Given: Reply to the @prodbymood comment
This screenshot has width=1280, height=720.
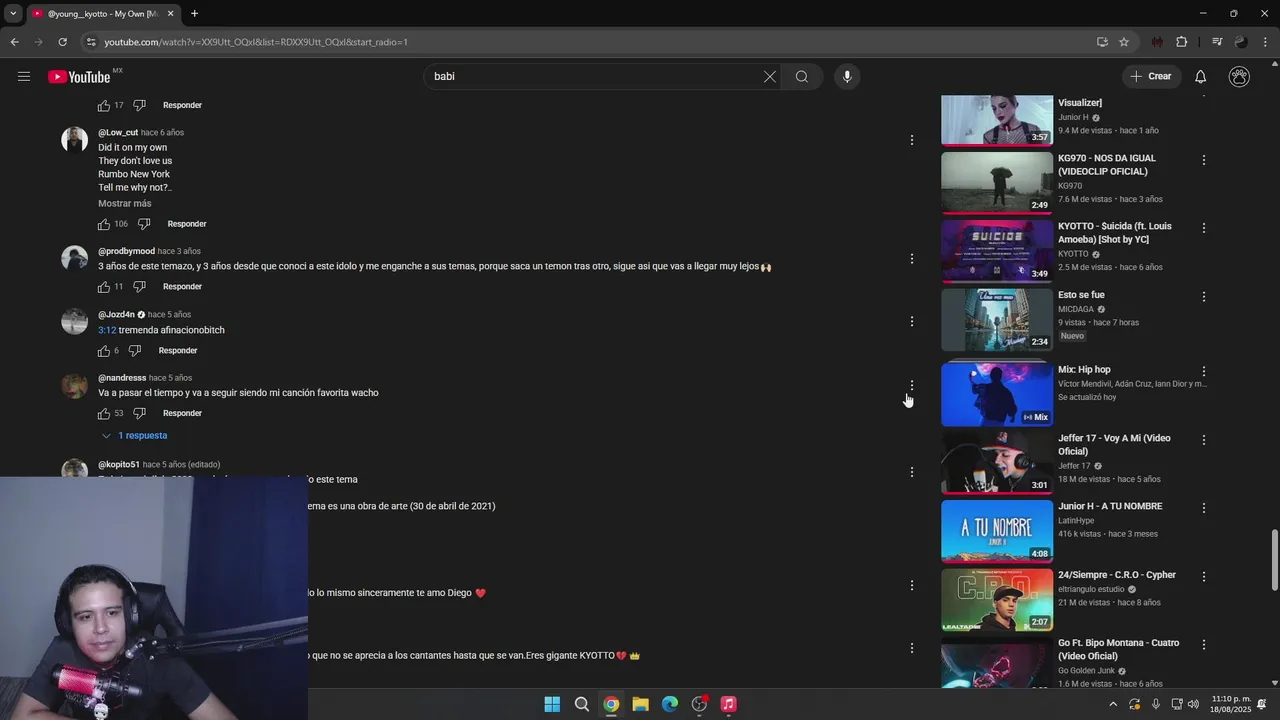Looking at the screenshot, I should 182,287.
